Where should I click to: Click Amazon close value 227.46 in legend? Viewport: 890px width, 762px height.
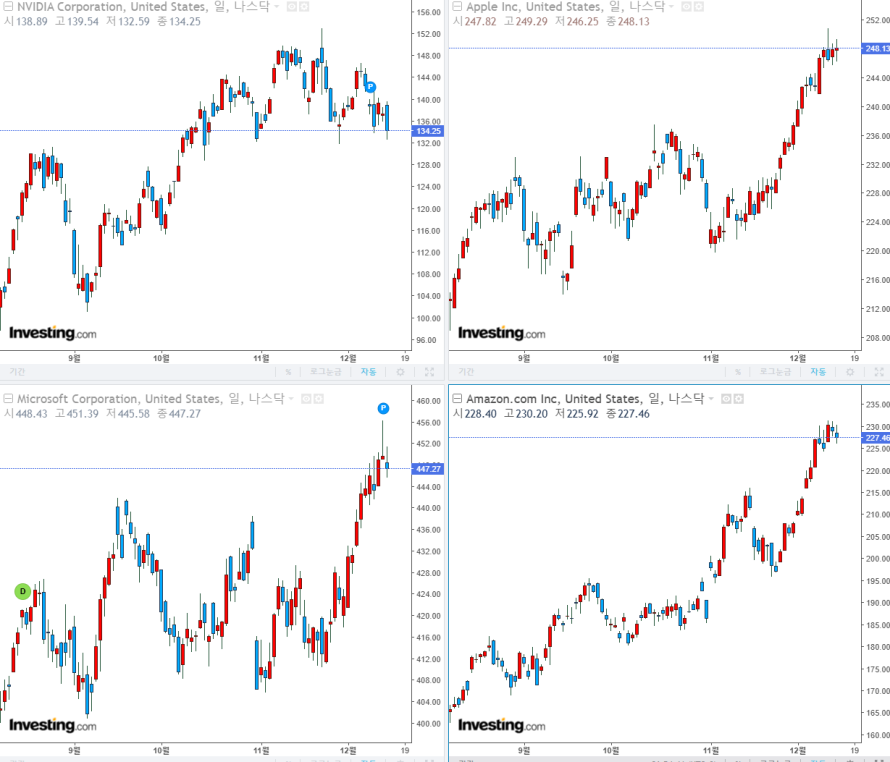(x=633, y=414)
